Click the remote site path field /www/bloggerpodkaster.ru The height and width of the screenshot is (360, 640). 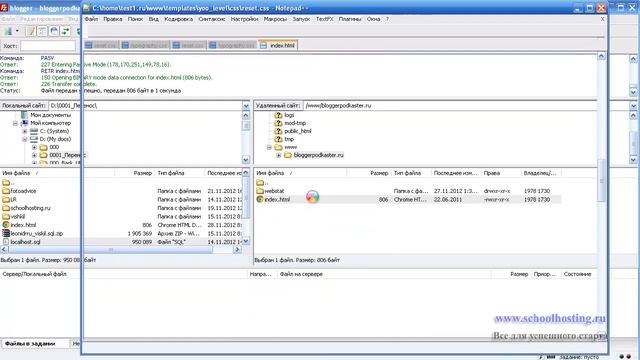click(450, 106)
